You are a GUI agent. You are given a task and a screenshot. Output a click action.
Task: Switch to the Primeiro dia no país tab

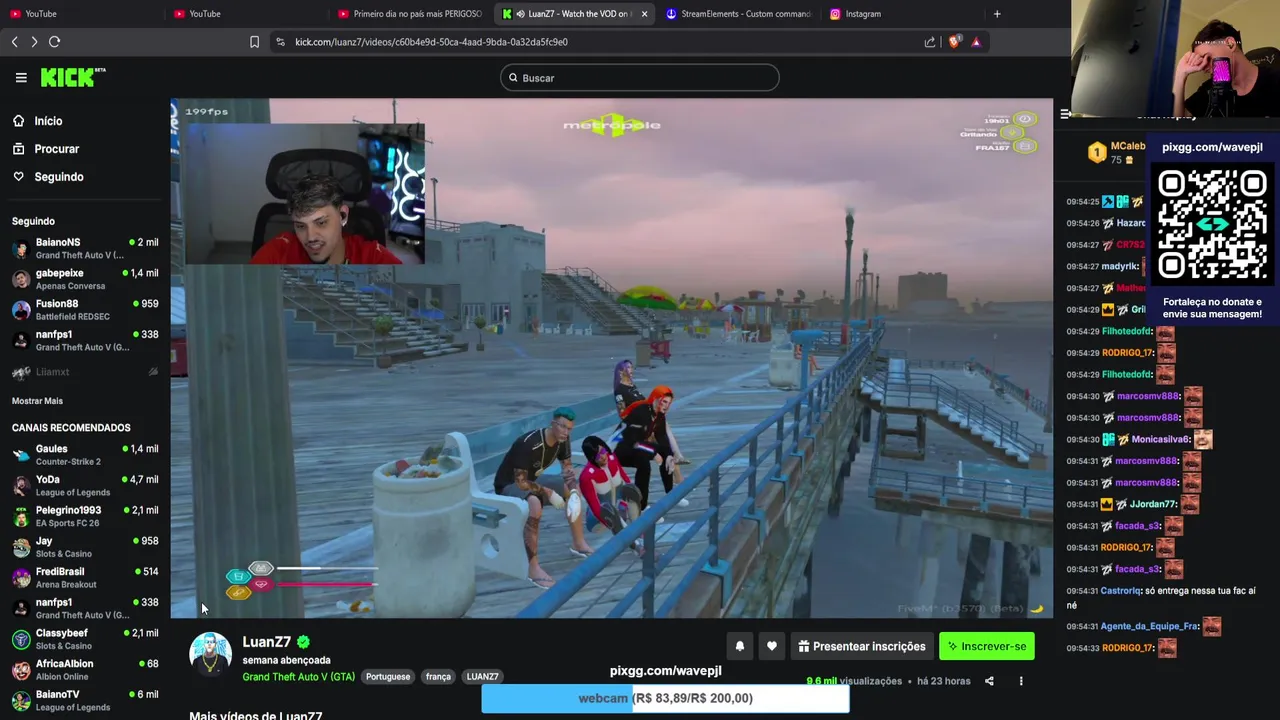click(410, 14)
